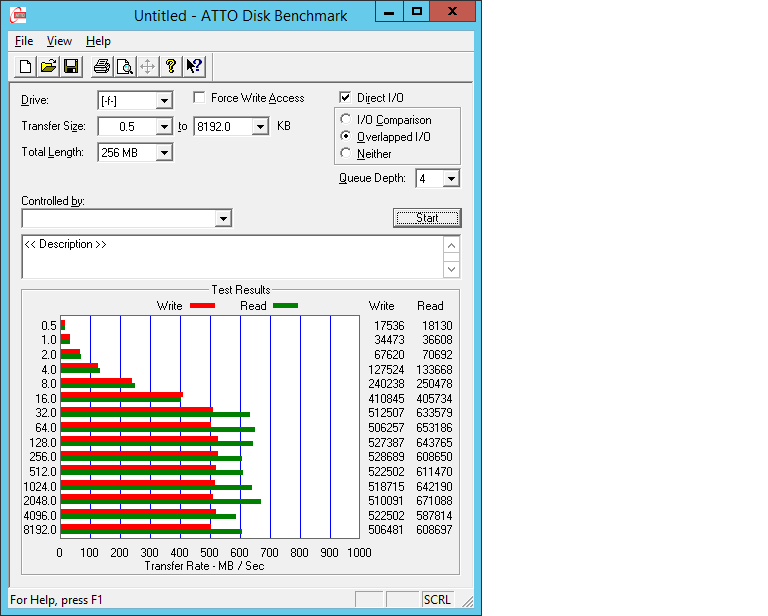The width and height of the screenshot is (768, 616).
Task: Click the New document toolbar icon
Action: pos(25,66)
